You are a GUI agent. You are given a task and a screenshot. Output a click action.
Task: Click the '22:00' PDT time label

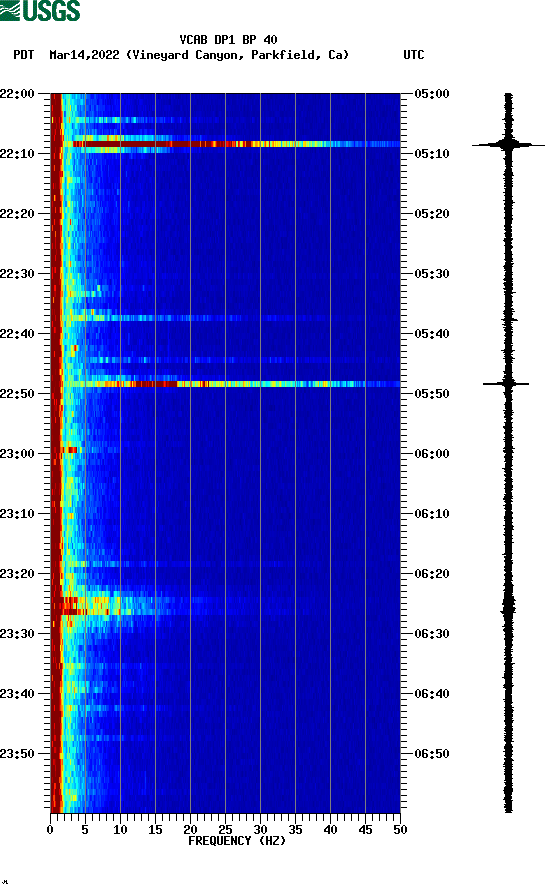point(18,93)
